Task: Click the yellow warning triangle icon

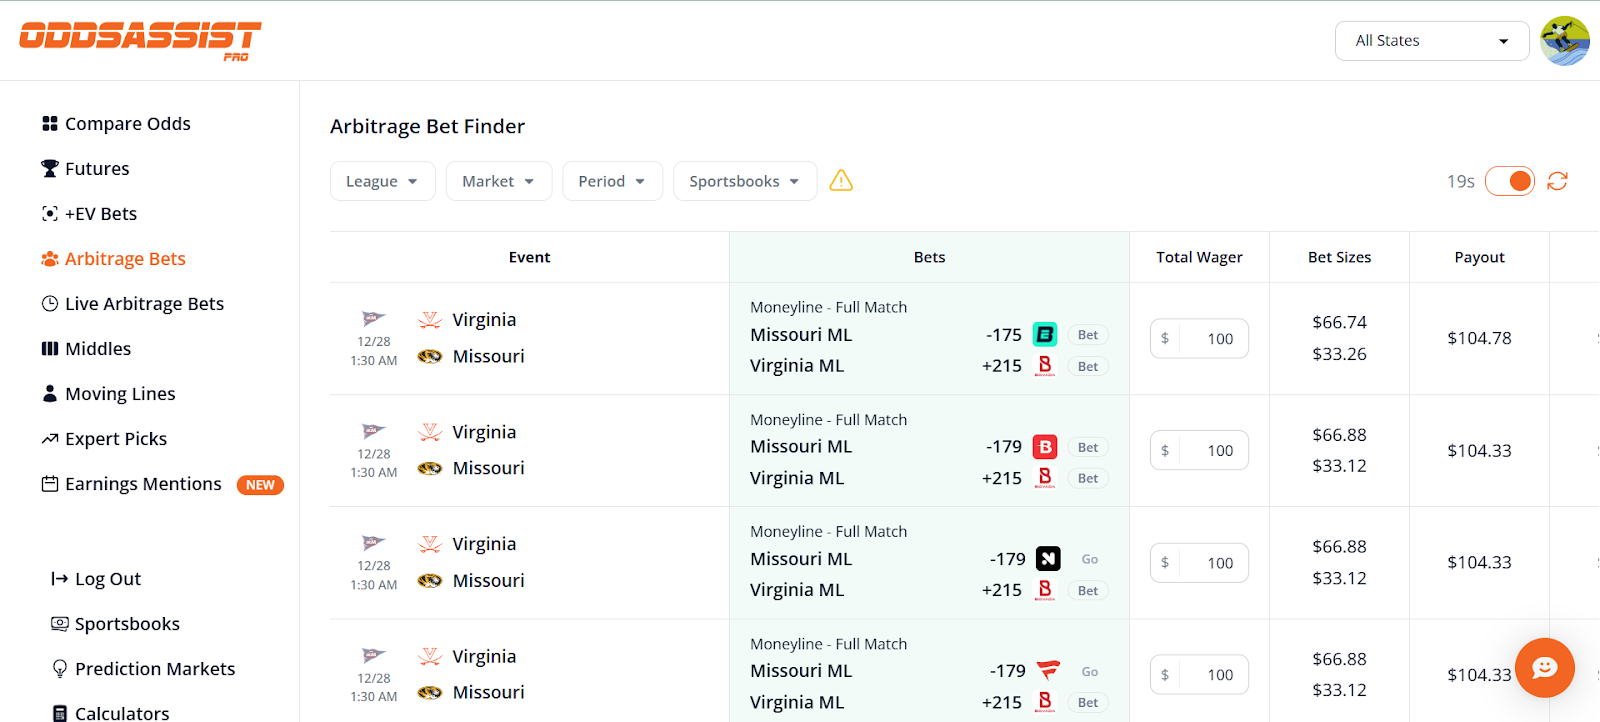Action: (841, 181)
